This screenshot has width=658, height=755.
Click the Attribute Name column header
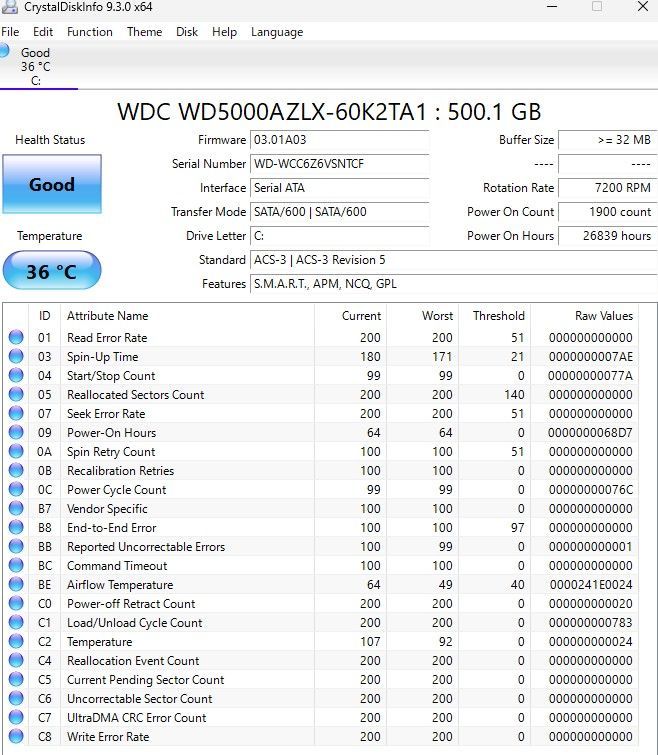pyautogui.click(x=107, y=316)
